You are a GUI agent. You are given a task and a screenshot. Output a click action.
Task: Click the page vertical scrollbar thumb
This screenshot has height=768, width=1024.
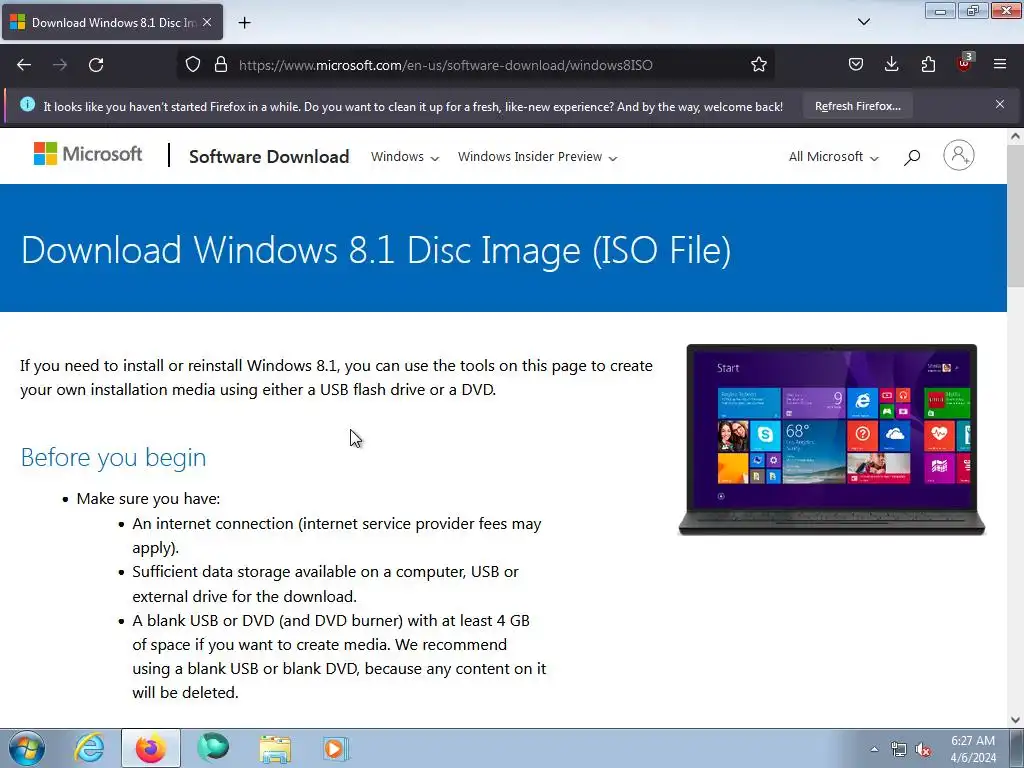[x=1015, y=216]
